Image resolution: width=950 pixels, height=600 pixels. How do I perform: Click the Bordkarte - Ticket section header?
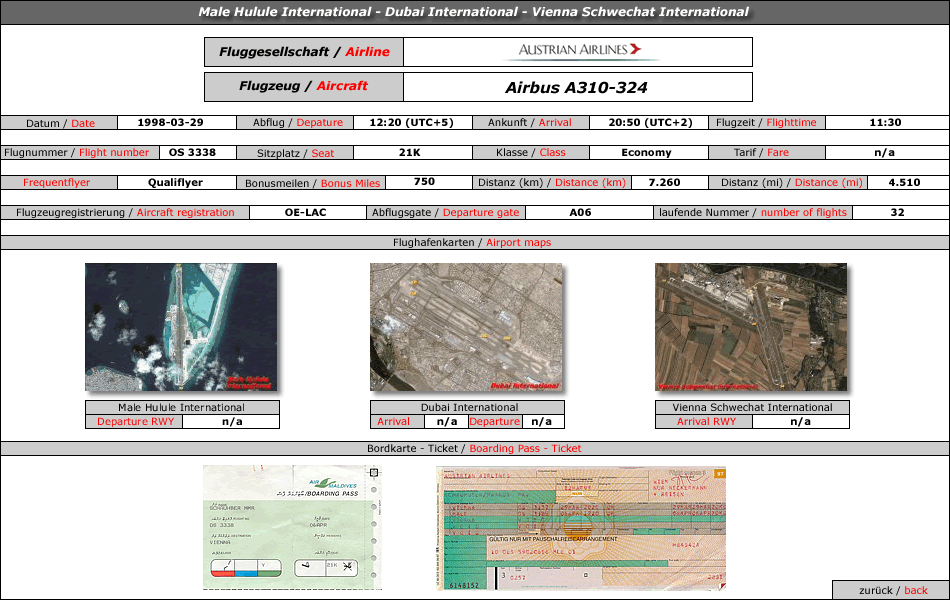473,448
